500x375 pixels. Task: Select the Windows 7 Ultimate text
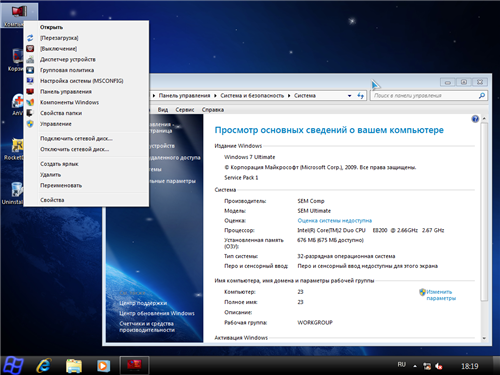point(250,157)
